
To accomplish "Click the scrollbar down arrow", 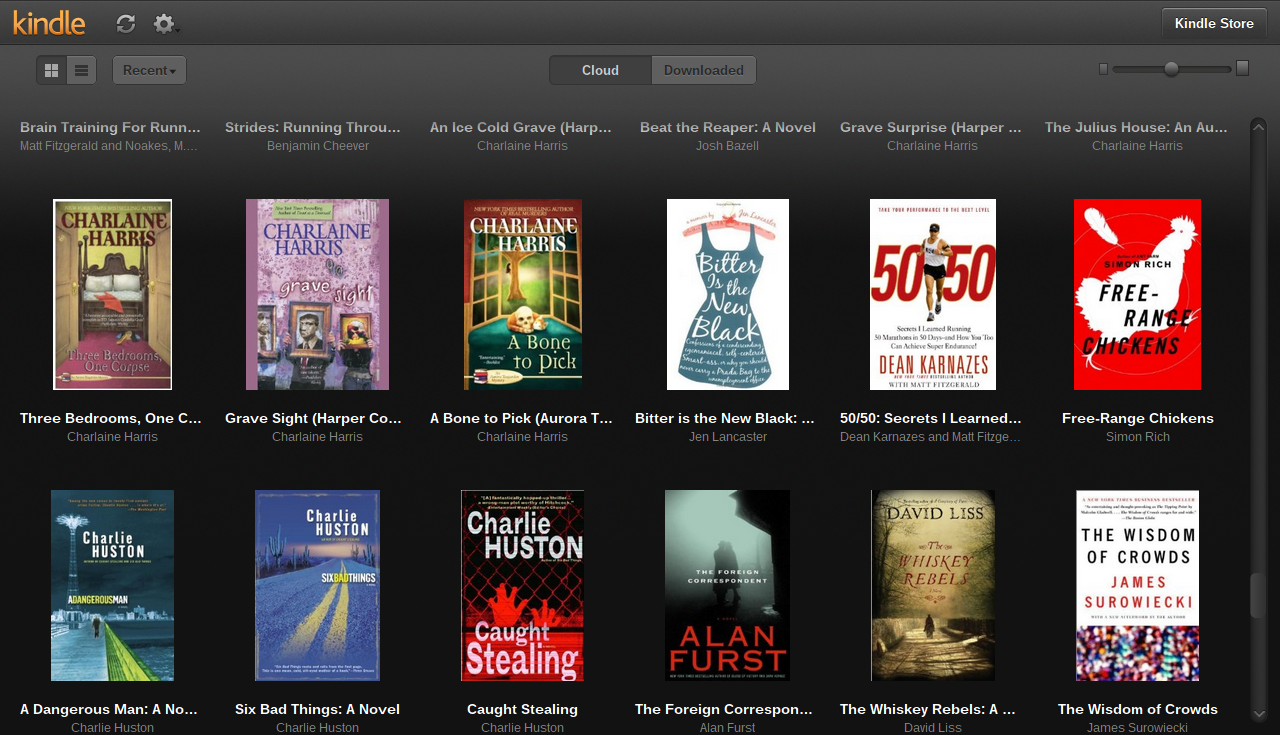I will coord(1258,714).
